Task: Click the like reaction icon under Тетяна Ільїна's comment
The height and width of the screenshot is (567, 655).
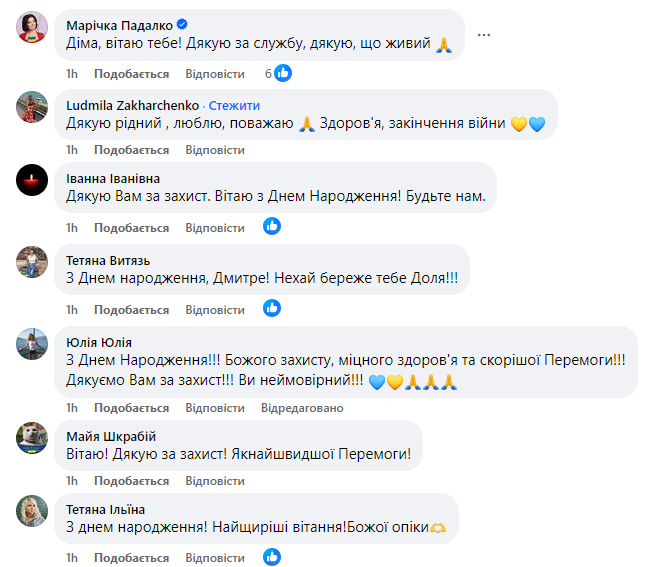Action: point(272,557)
